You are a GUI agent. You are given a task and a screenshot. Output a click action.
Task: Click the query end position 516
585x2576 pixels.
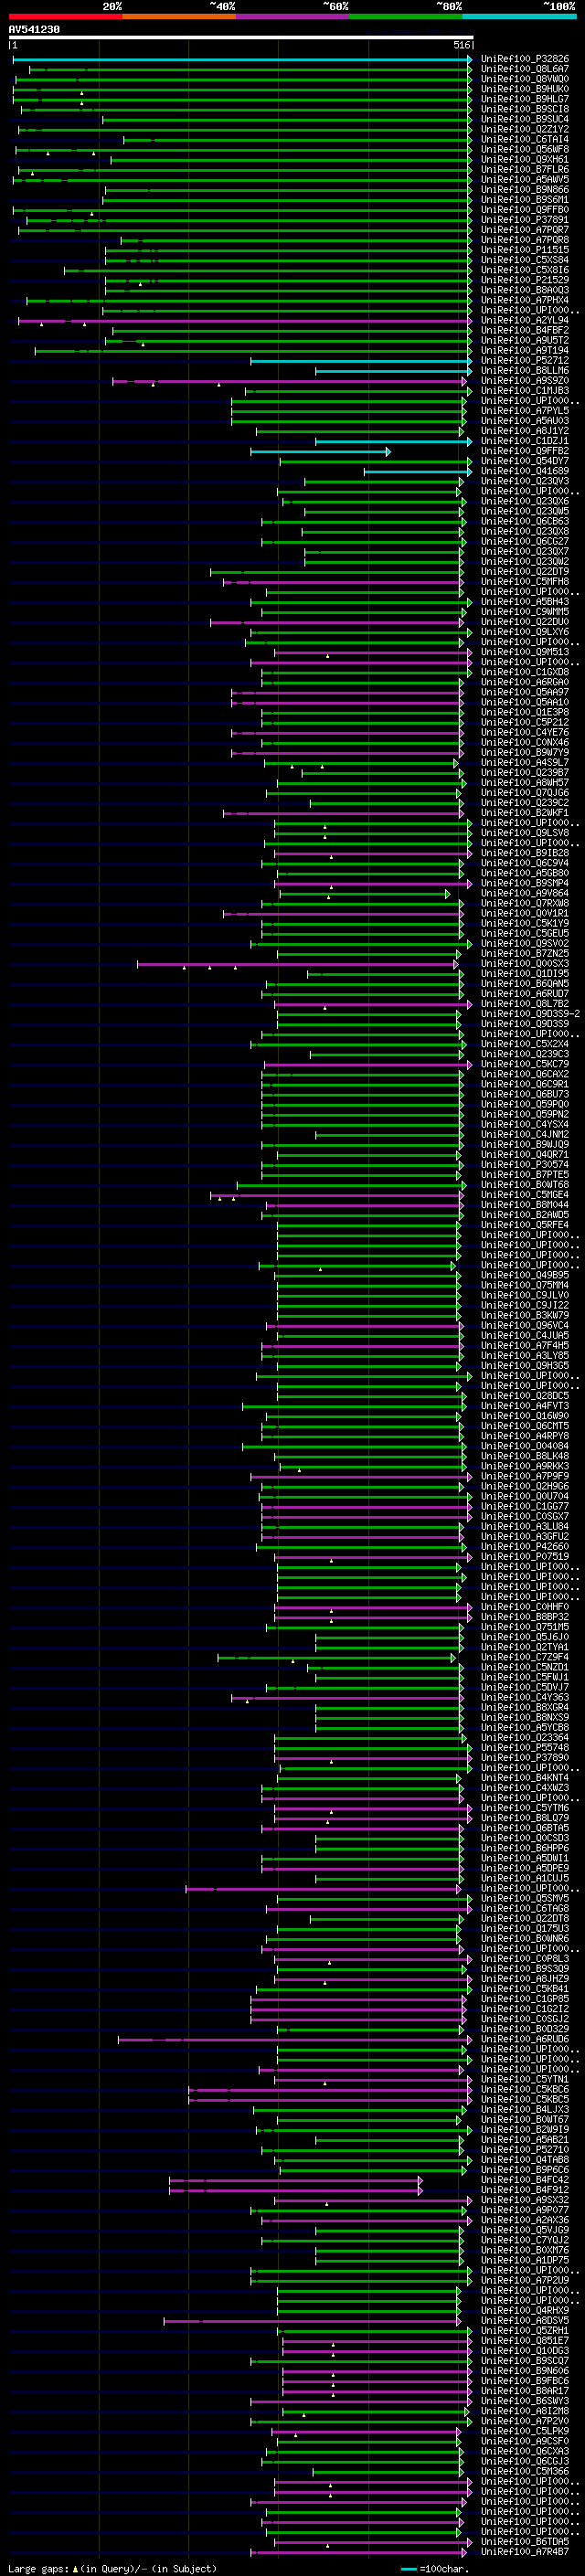462,45
